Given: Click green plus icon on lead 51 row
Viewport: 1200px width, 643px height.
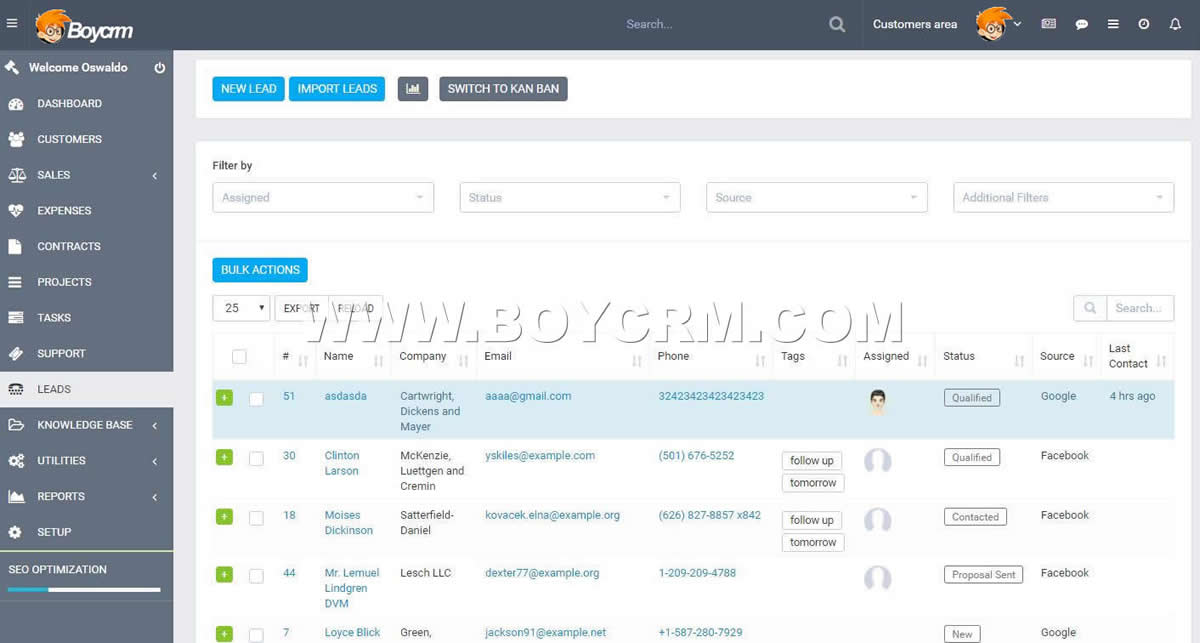Looking at the screenshot, I should pos(224,398).
